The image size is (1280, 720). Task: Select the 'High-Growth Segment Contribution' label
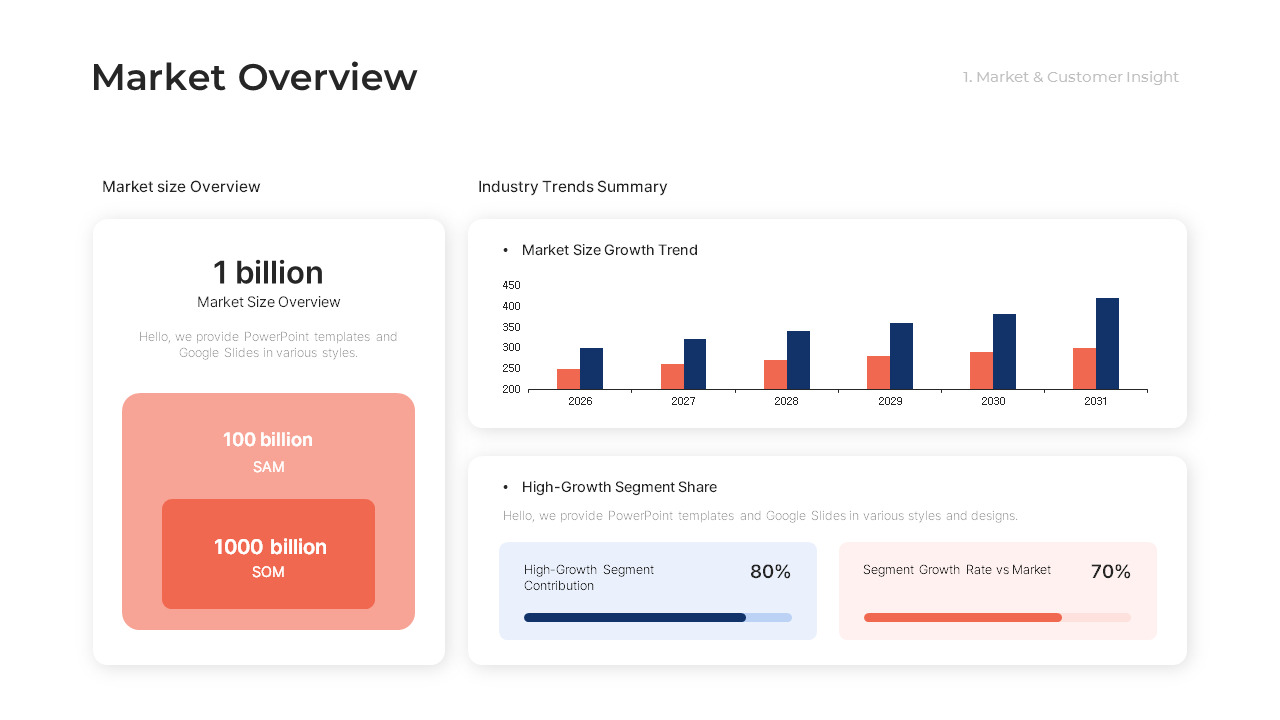point(589,577)
